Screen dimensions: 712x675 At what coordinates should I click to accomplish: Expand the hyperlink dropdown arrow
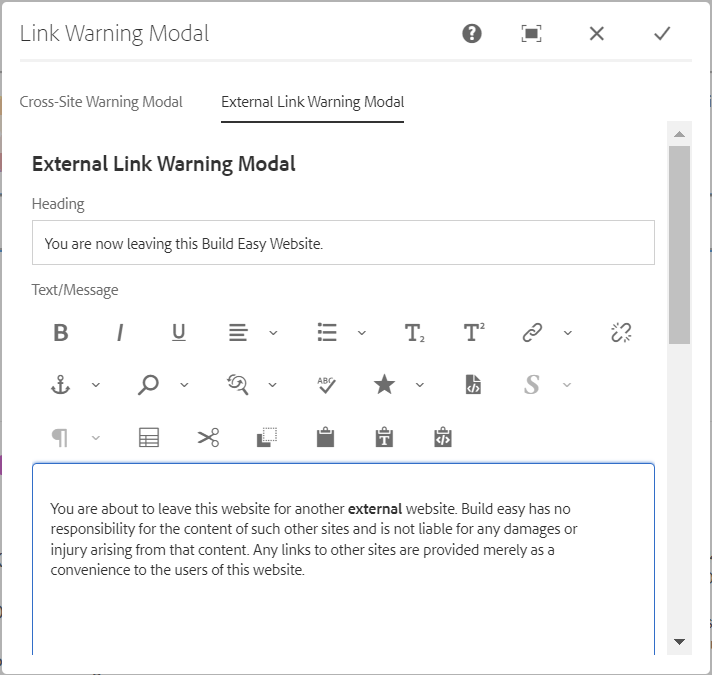pyautogui.click(x=568, y=333)
